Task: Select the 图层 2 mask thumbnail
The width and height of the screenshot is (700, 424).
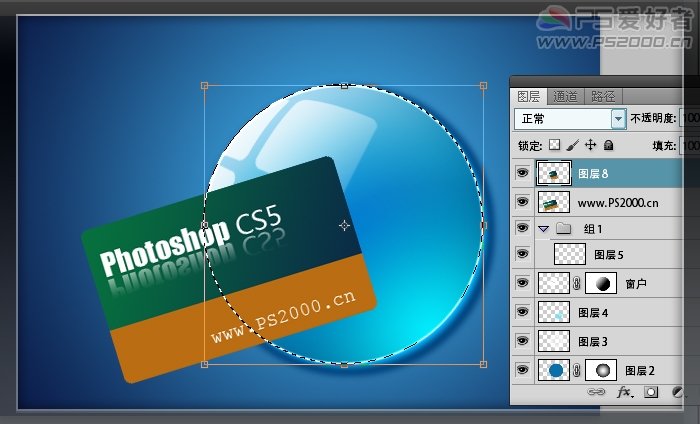Action: pos(601,370)
